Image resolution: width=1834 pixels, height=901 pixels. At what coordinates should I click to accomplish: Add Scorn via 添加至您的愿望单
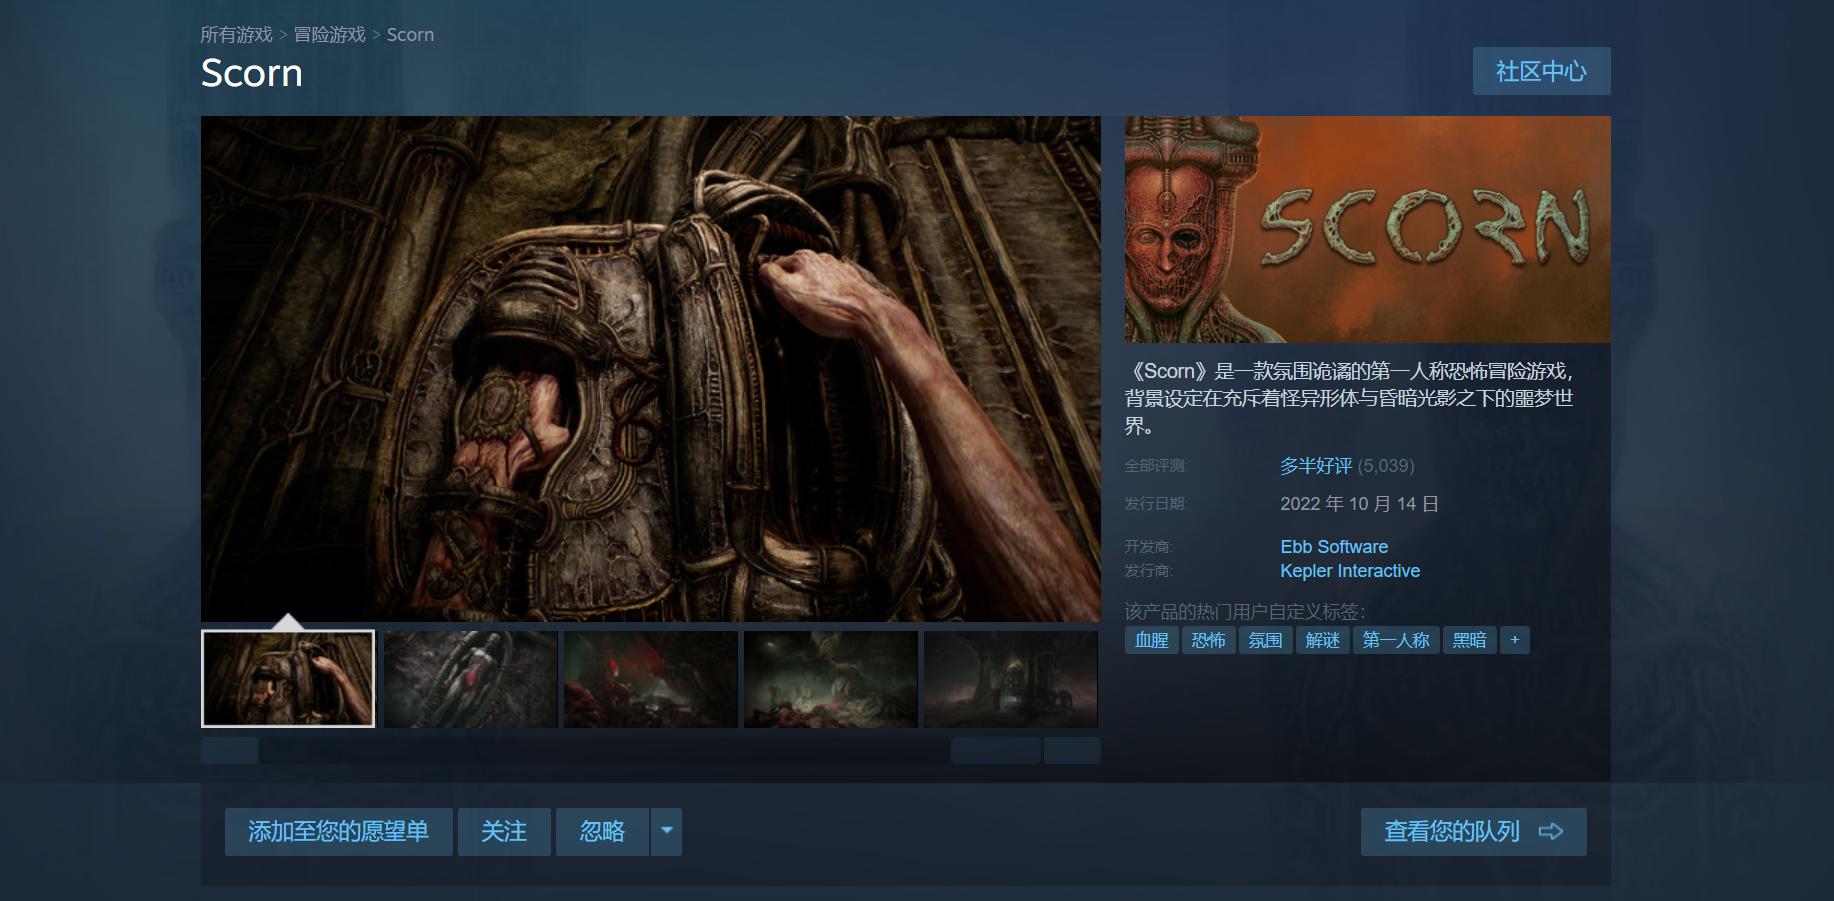(x=338, y=831)
